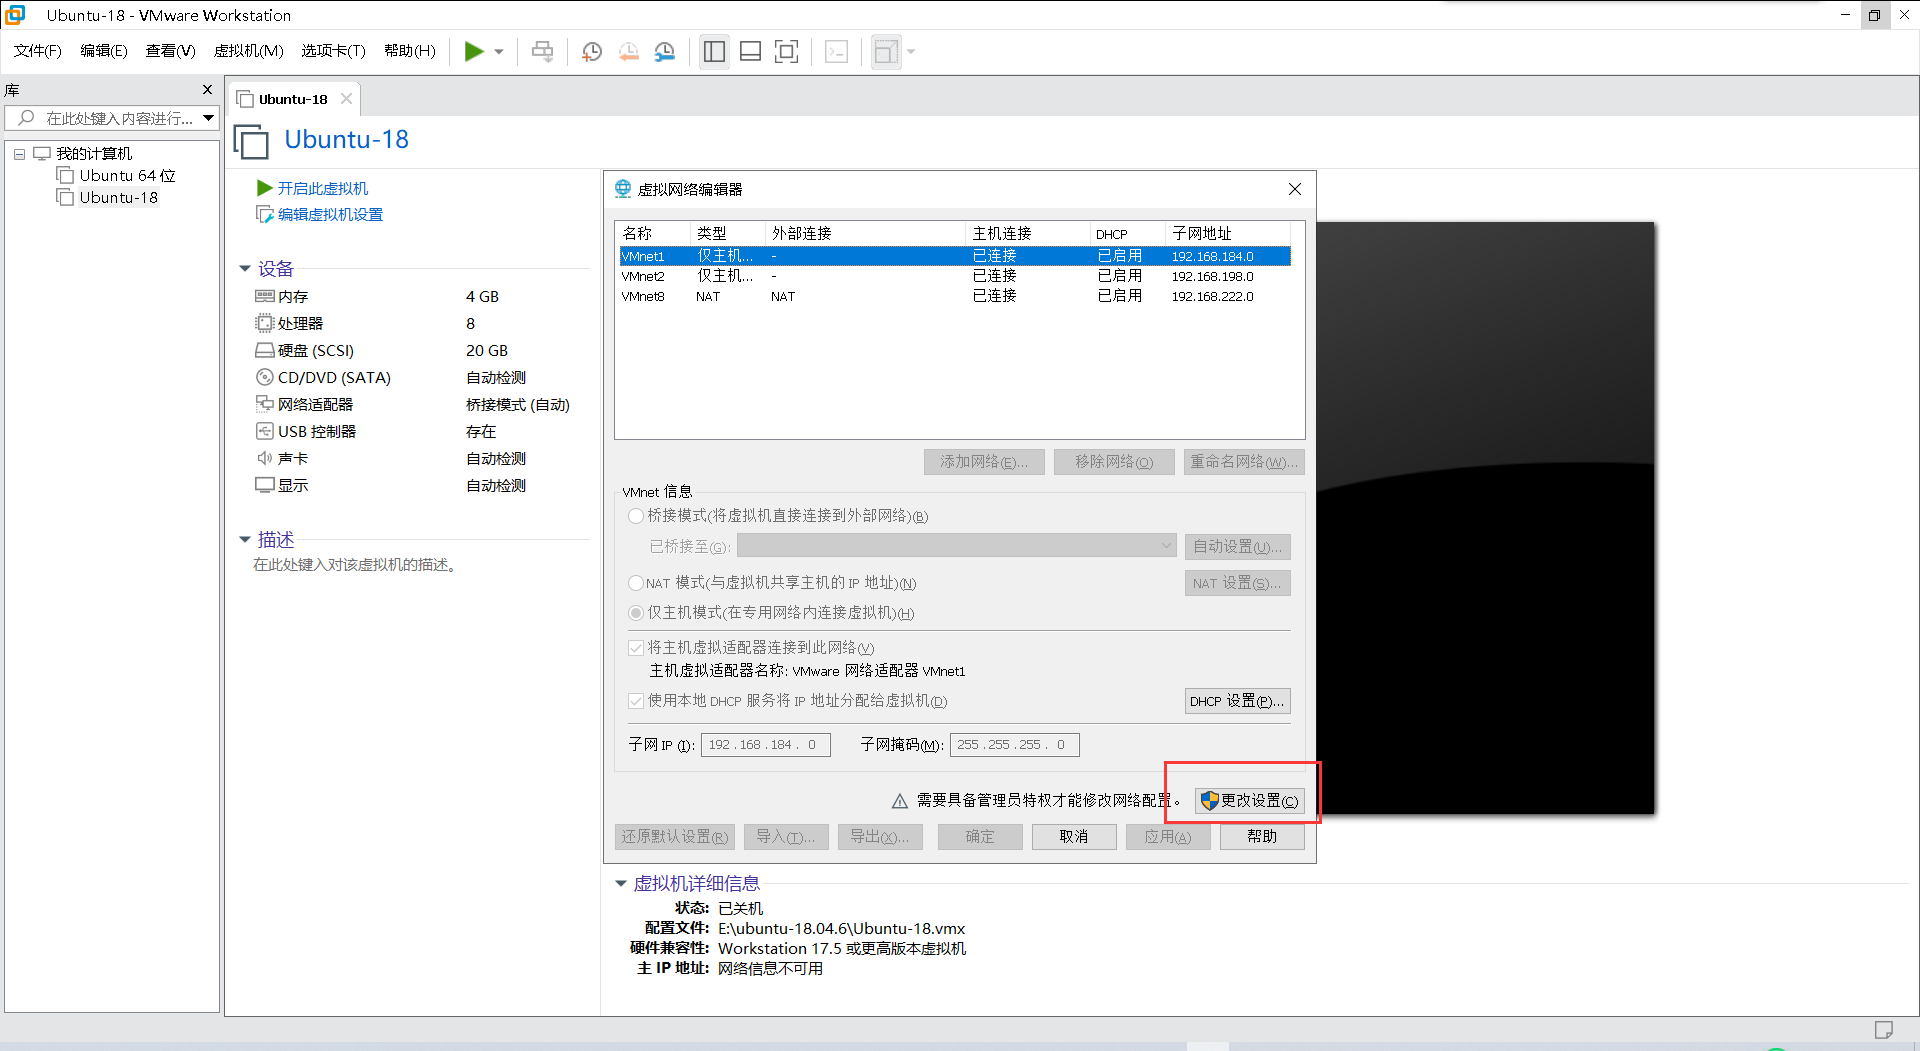
Task: Select 仅主机模式 radio button
Action: coord(636,613)
